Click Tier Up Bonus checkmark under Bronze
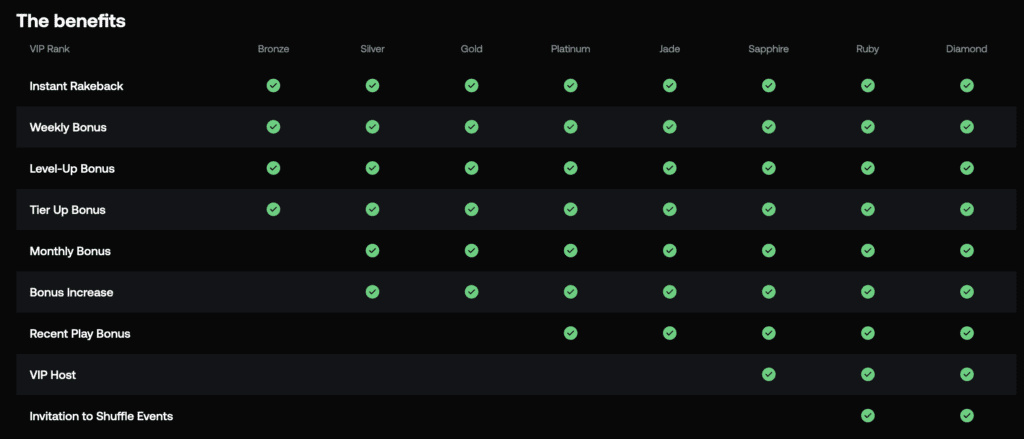1024x439 pixels. [x=274, y=209]
